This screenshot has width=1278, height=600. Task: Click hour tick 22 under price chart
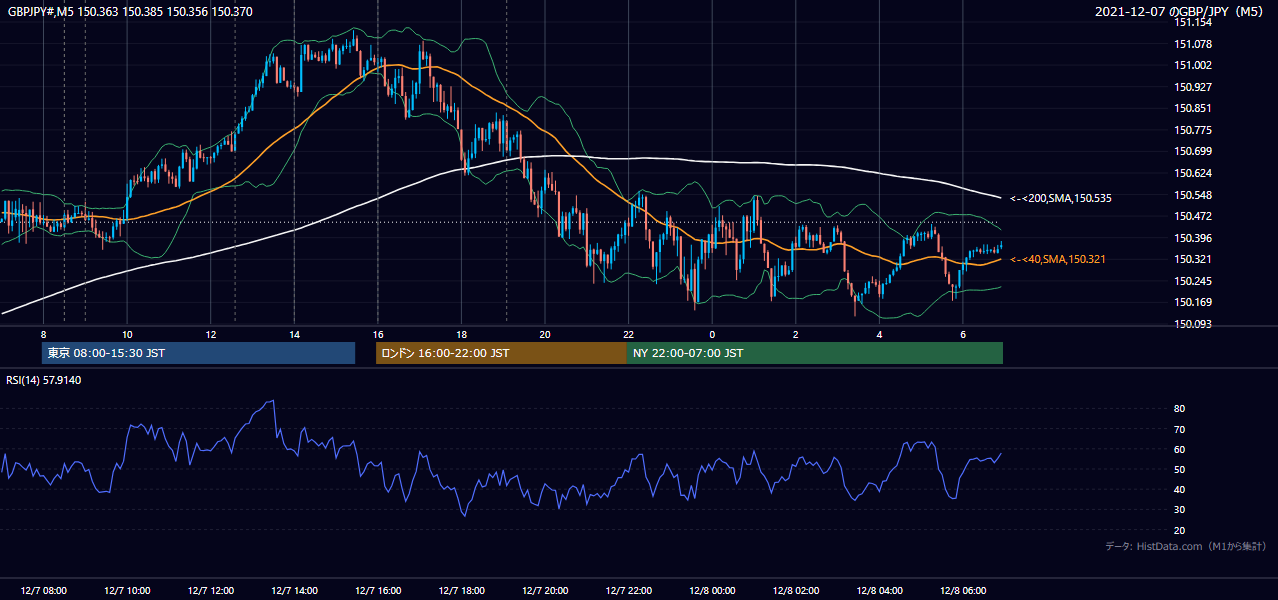point(628,334)
